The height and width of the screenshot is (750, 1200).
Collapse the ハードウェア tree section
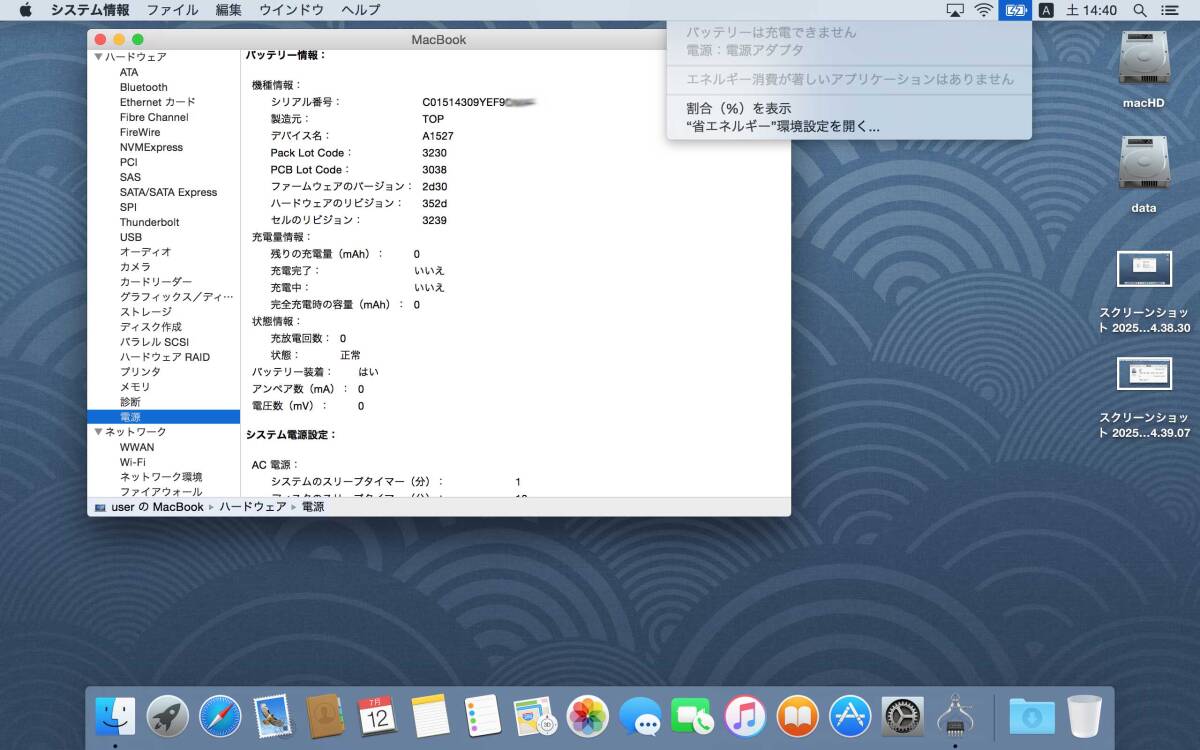click(x=98, y=57)
